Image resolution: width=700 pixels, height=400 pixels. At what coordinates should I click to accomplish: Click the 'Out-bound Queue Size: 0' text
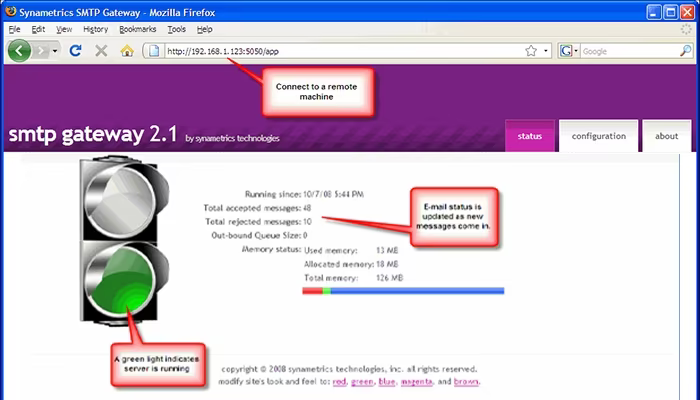pos(259,235)
